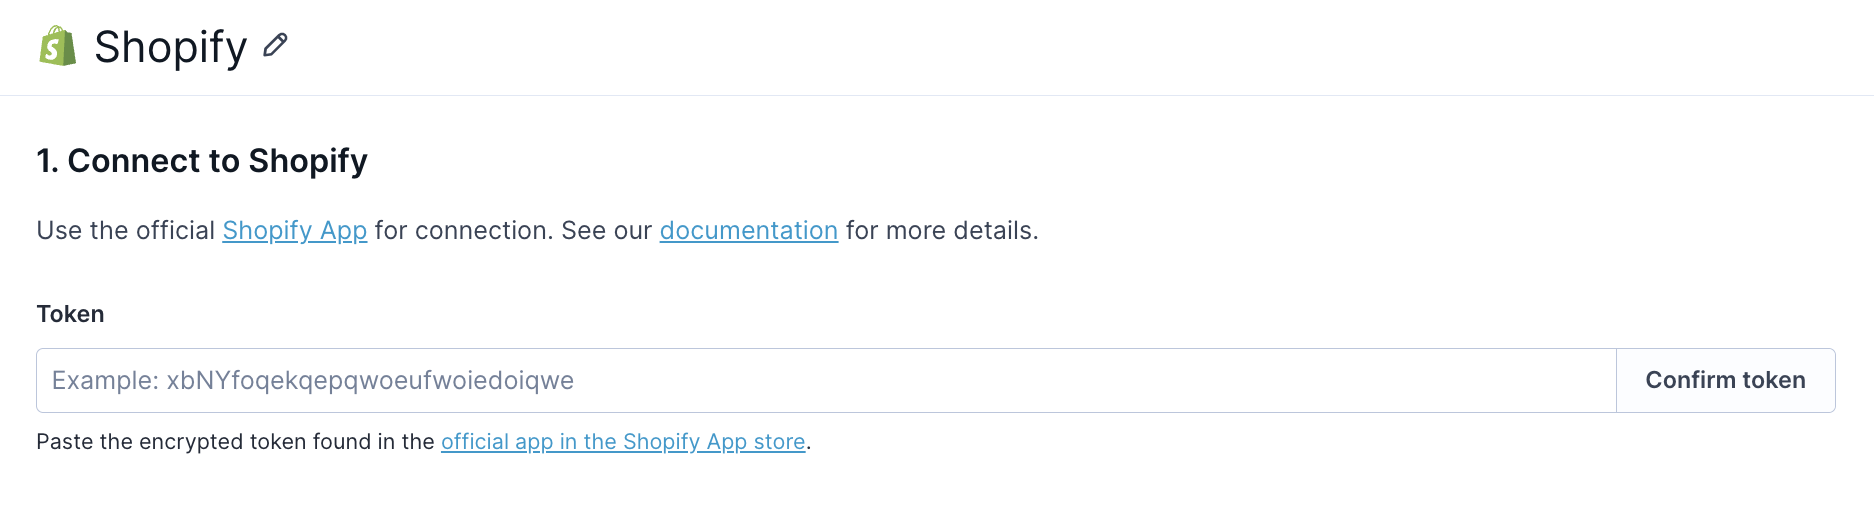Select the Shopify page title text
The width and height of the screenshot is (1874, 508).
[170, 47]
